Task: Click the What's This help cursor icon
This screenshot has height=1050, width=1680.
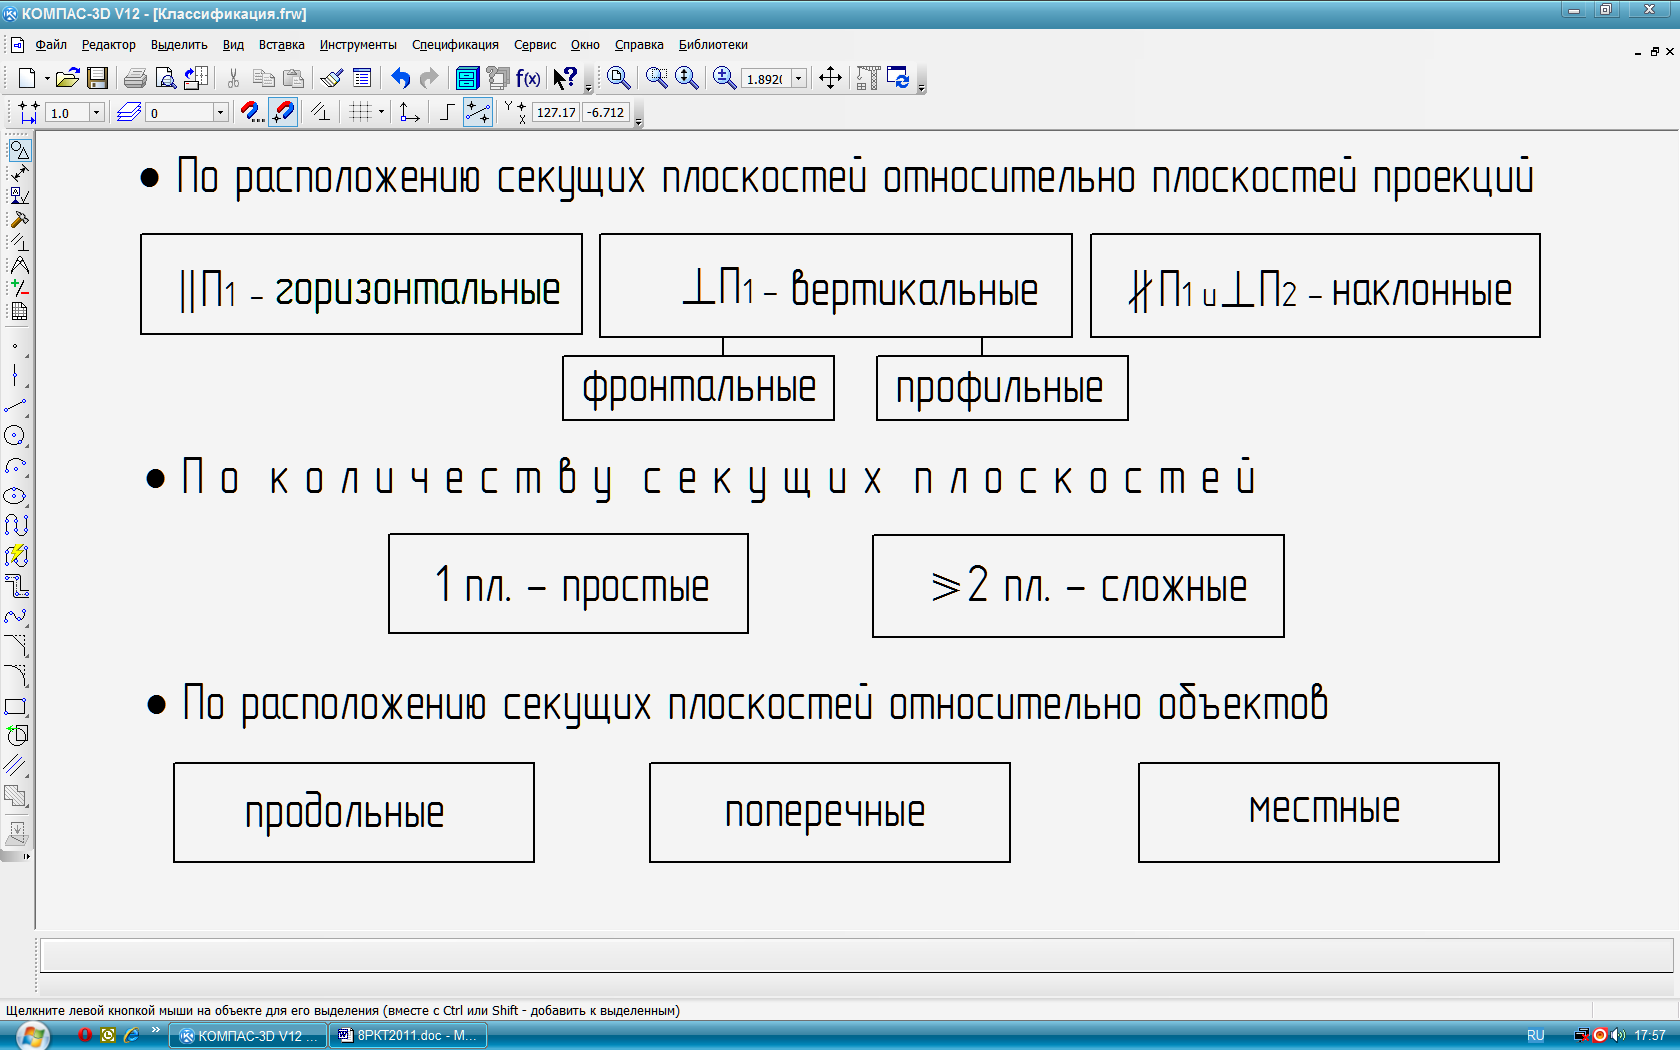Action: tap(565, 78)
